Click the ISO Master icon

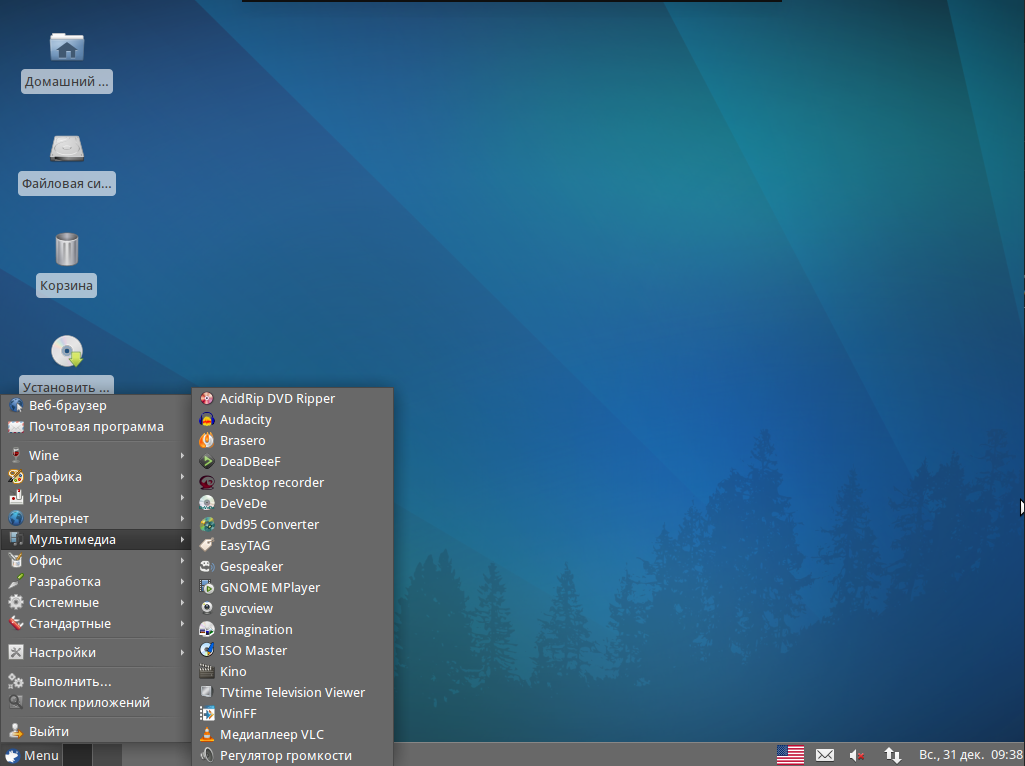[207, 650]
